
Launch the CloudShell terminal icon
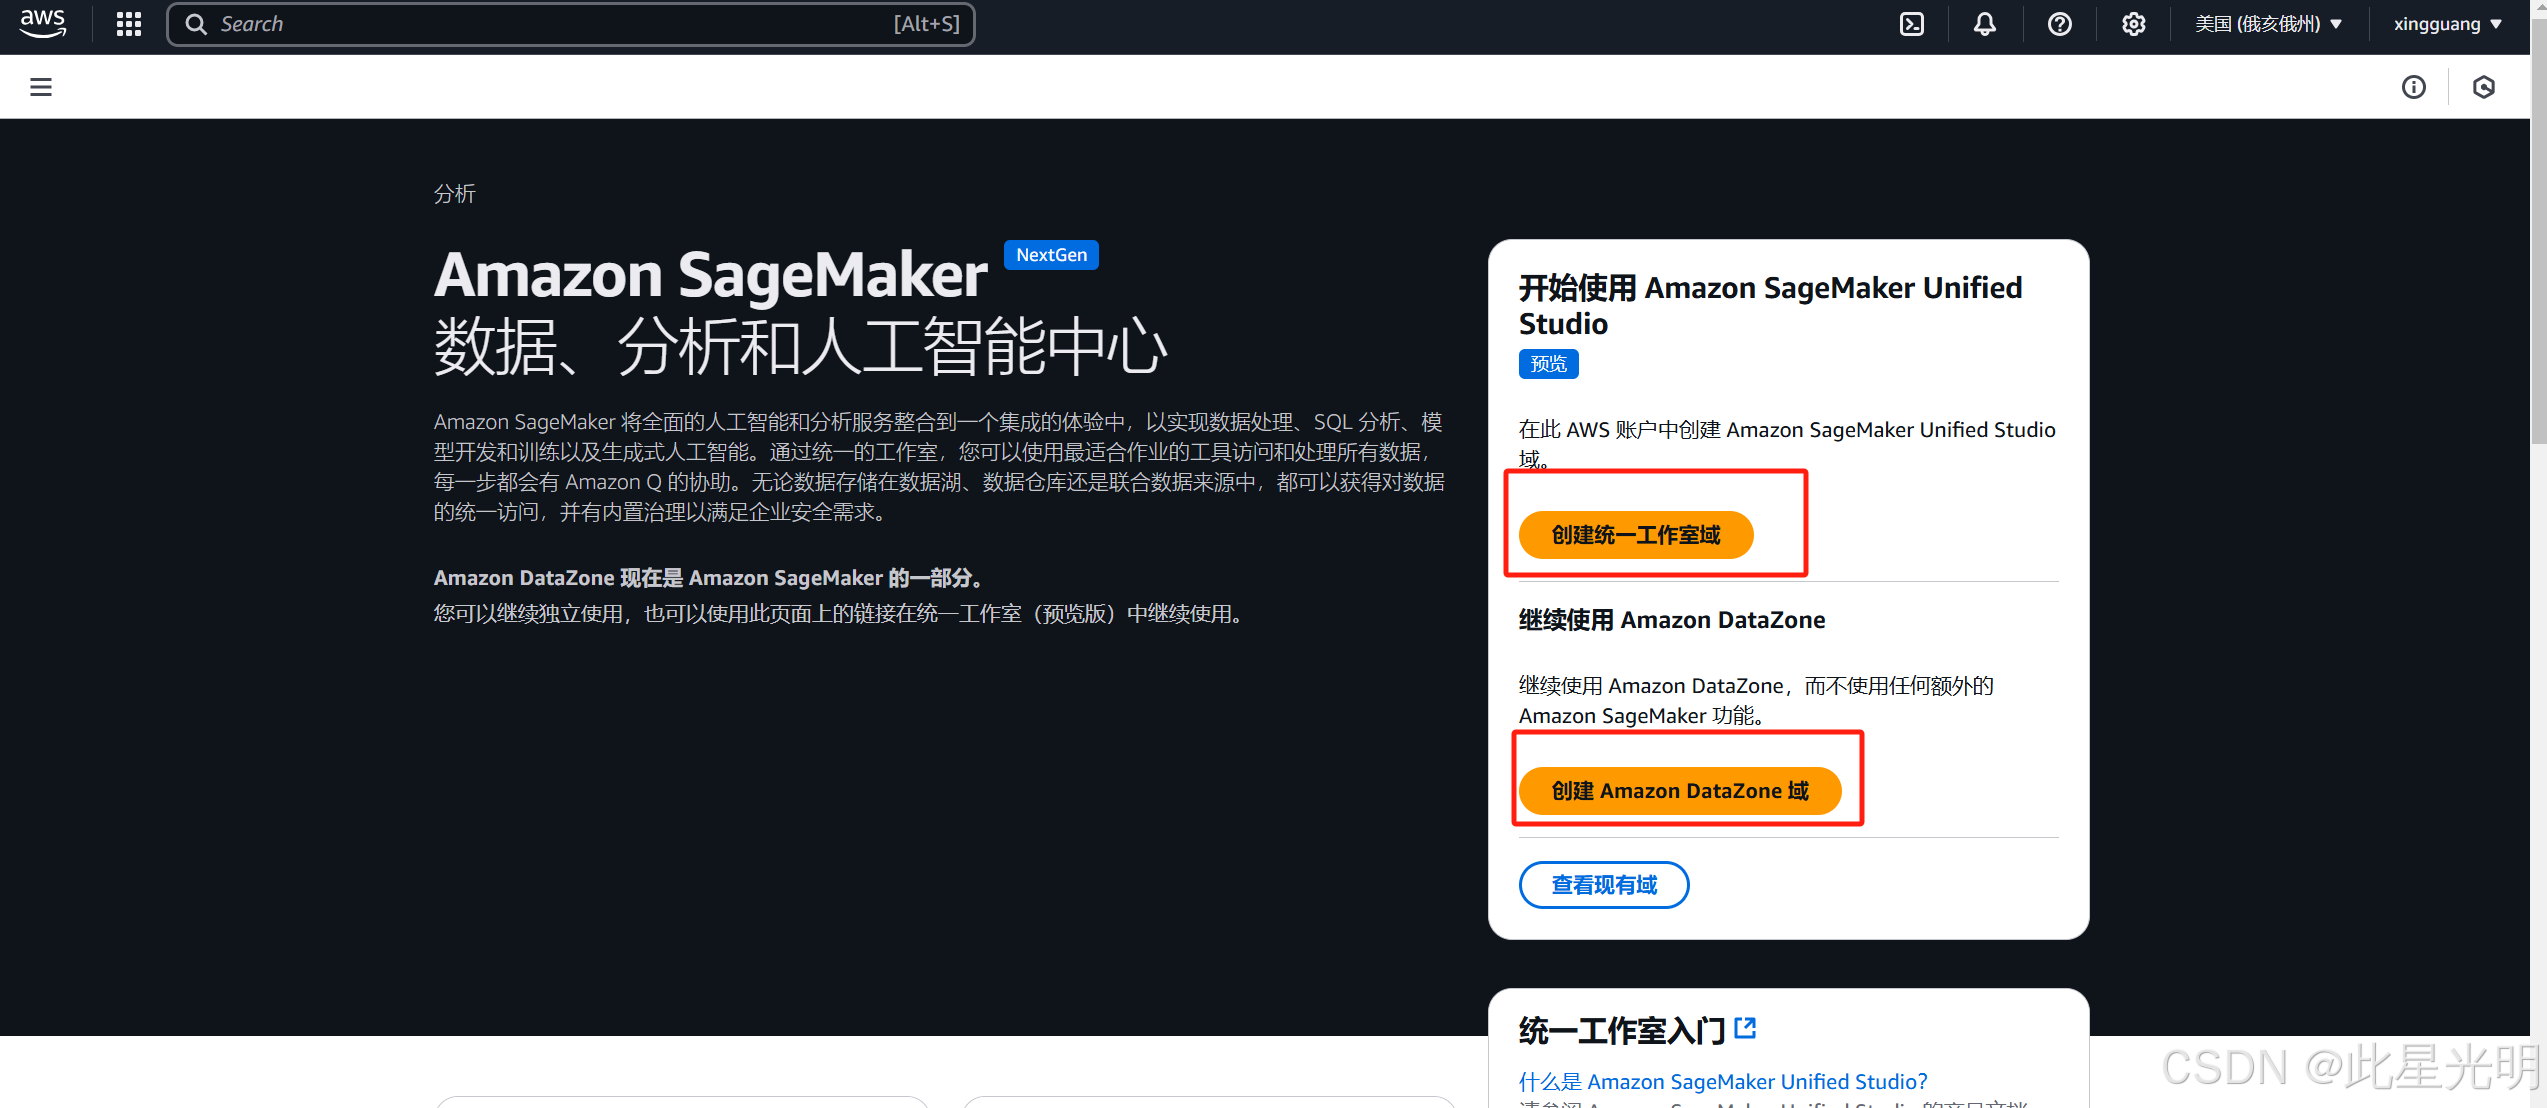1911,24
